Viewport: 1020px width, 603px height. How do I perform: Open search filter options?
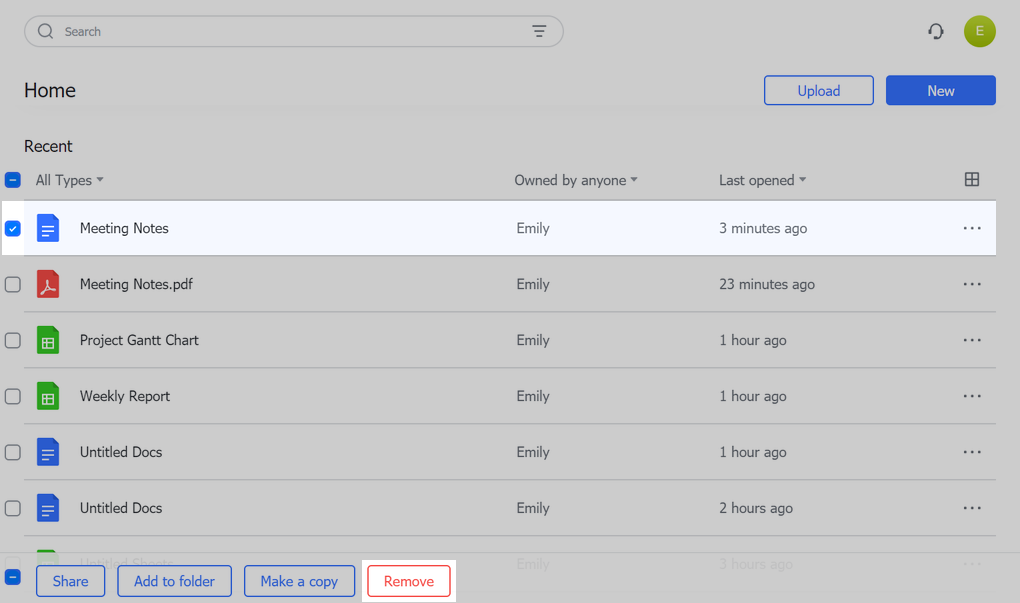click(540, 31)
